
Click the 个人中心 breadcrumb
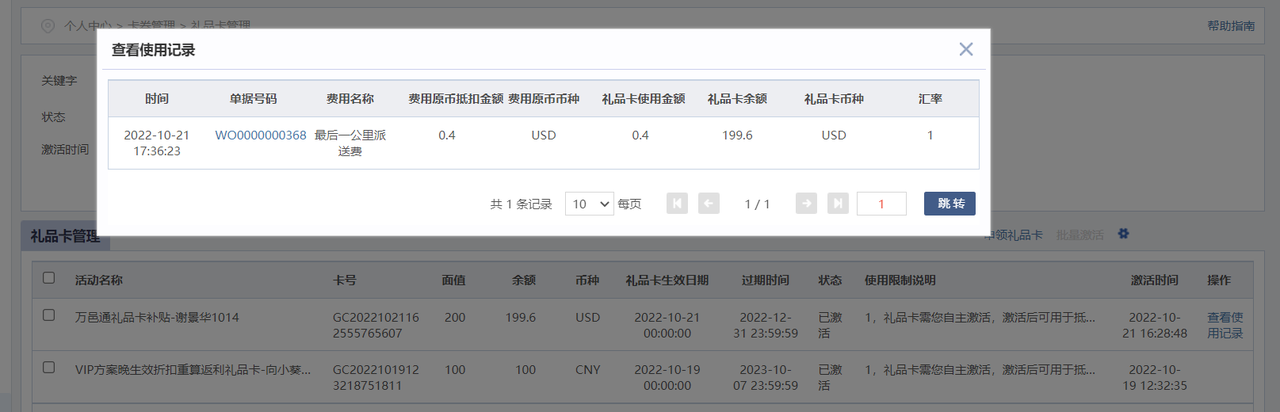point(87,25)
